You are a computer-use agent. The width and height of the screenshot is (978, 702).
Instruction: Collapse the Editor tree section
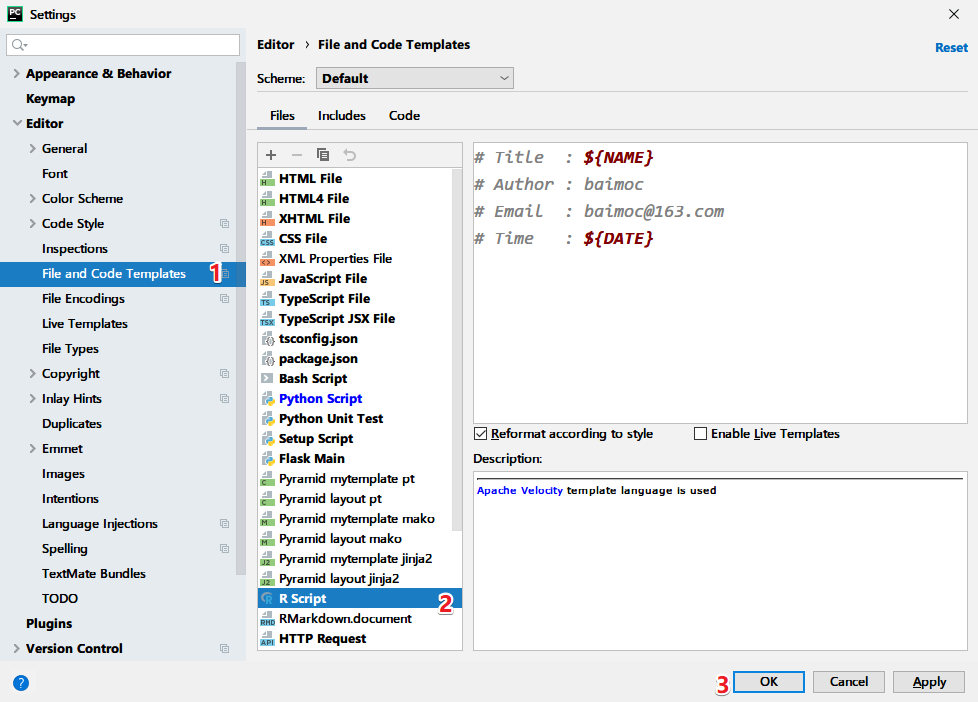[17, 124]
